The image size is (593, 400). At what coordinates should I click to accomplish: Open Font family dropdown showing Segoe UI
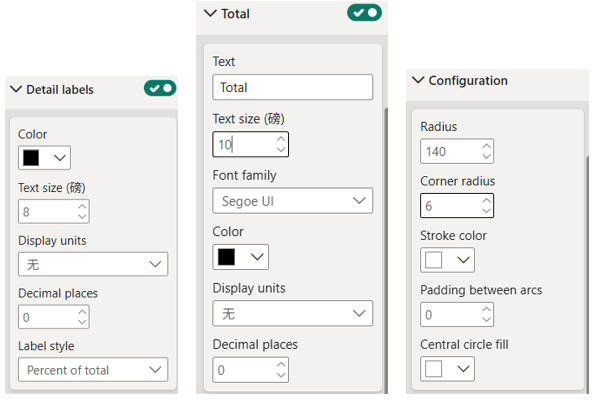click(x=293, y=200)
